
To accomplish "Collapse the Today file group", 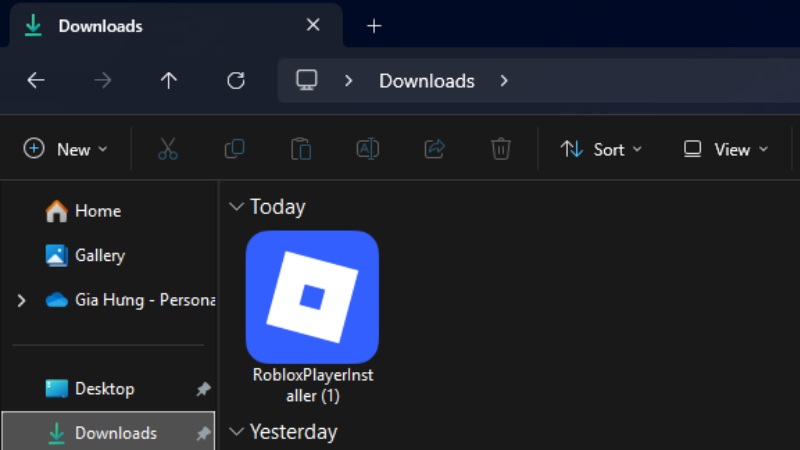I will pos(237,207).
